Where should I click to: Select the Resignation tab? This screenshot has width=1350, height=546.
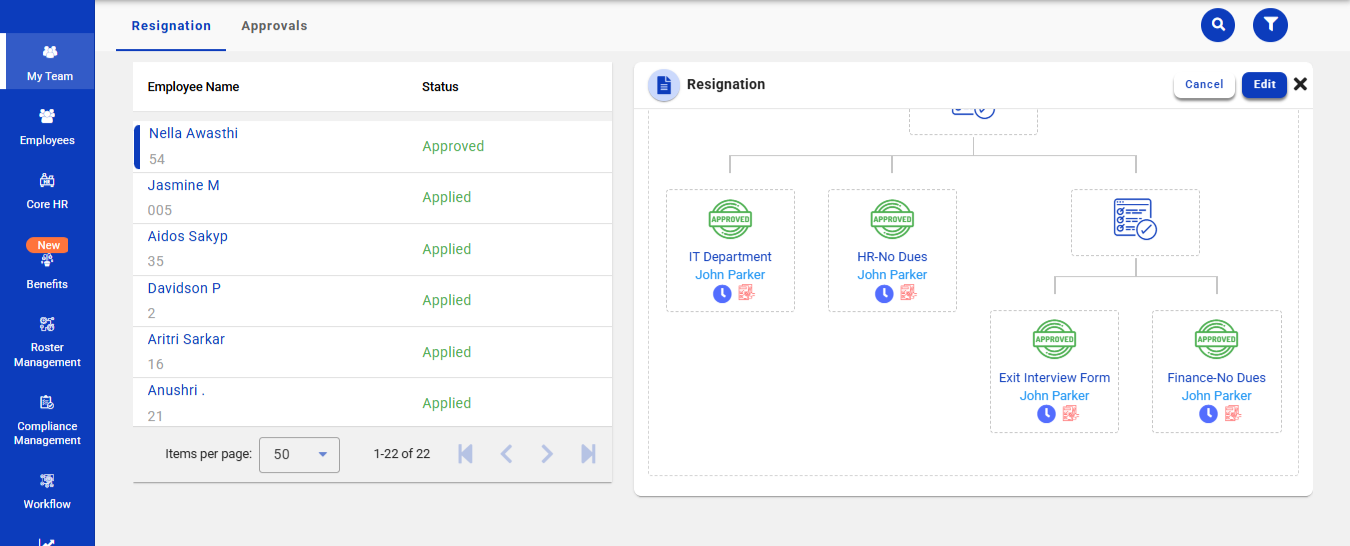171,26
